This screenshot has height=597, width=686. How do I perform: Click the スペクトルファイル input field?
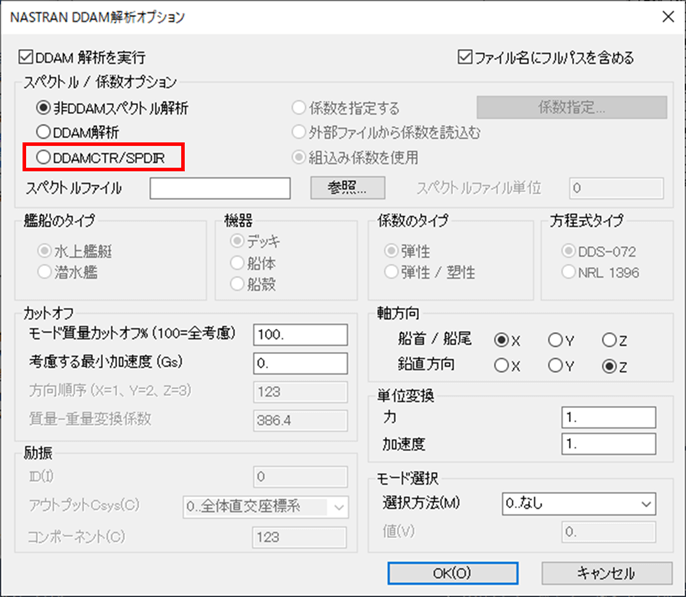220,188
